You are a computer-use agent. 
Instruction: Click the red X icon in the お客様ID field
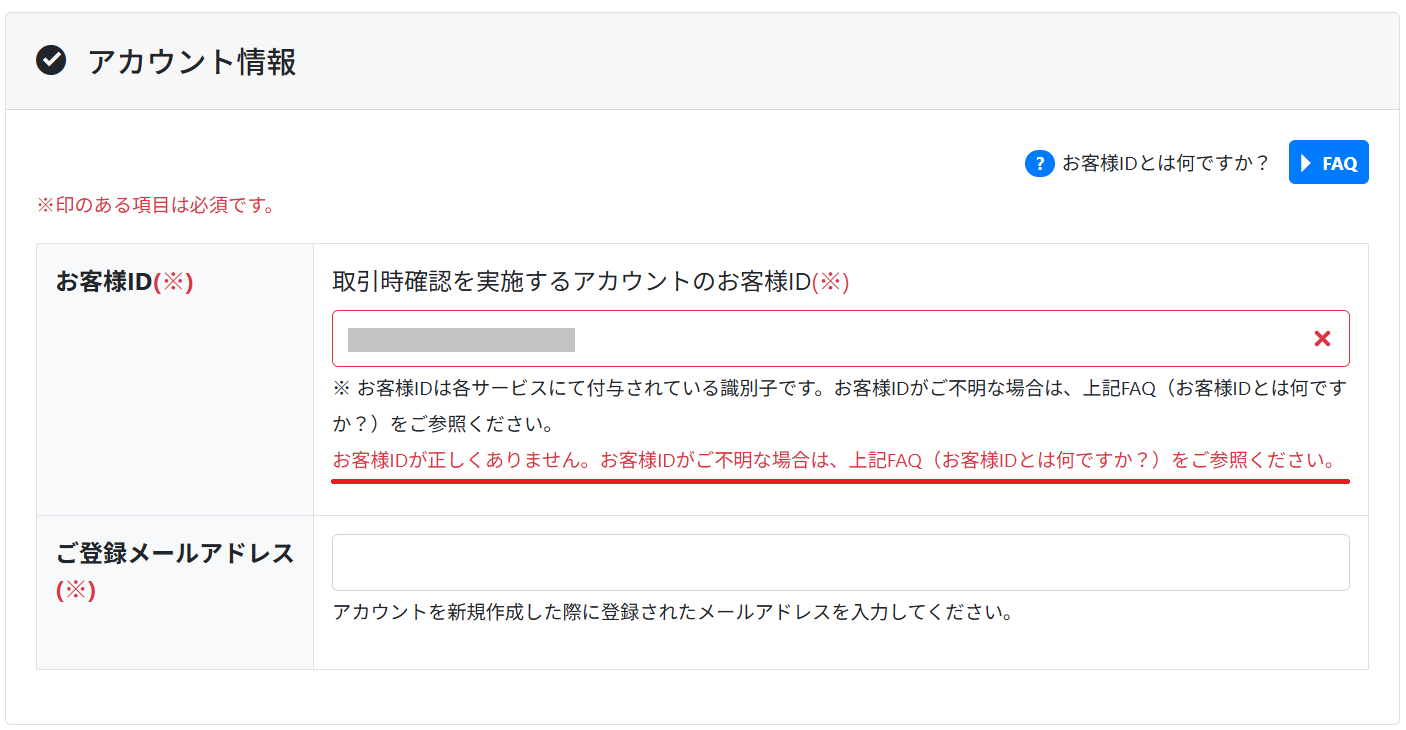click(x=1322, y=339)
